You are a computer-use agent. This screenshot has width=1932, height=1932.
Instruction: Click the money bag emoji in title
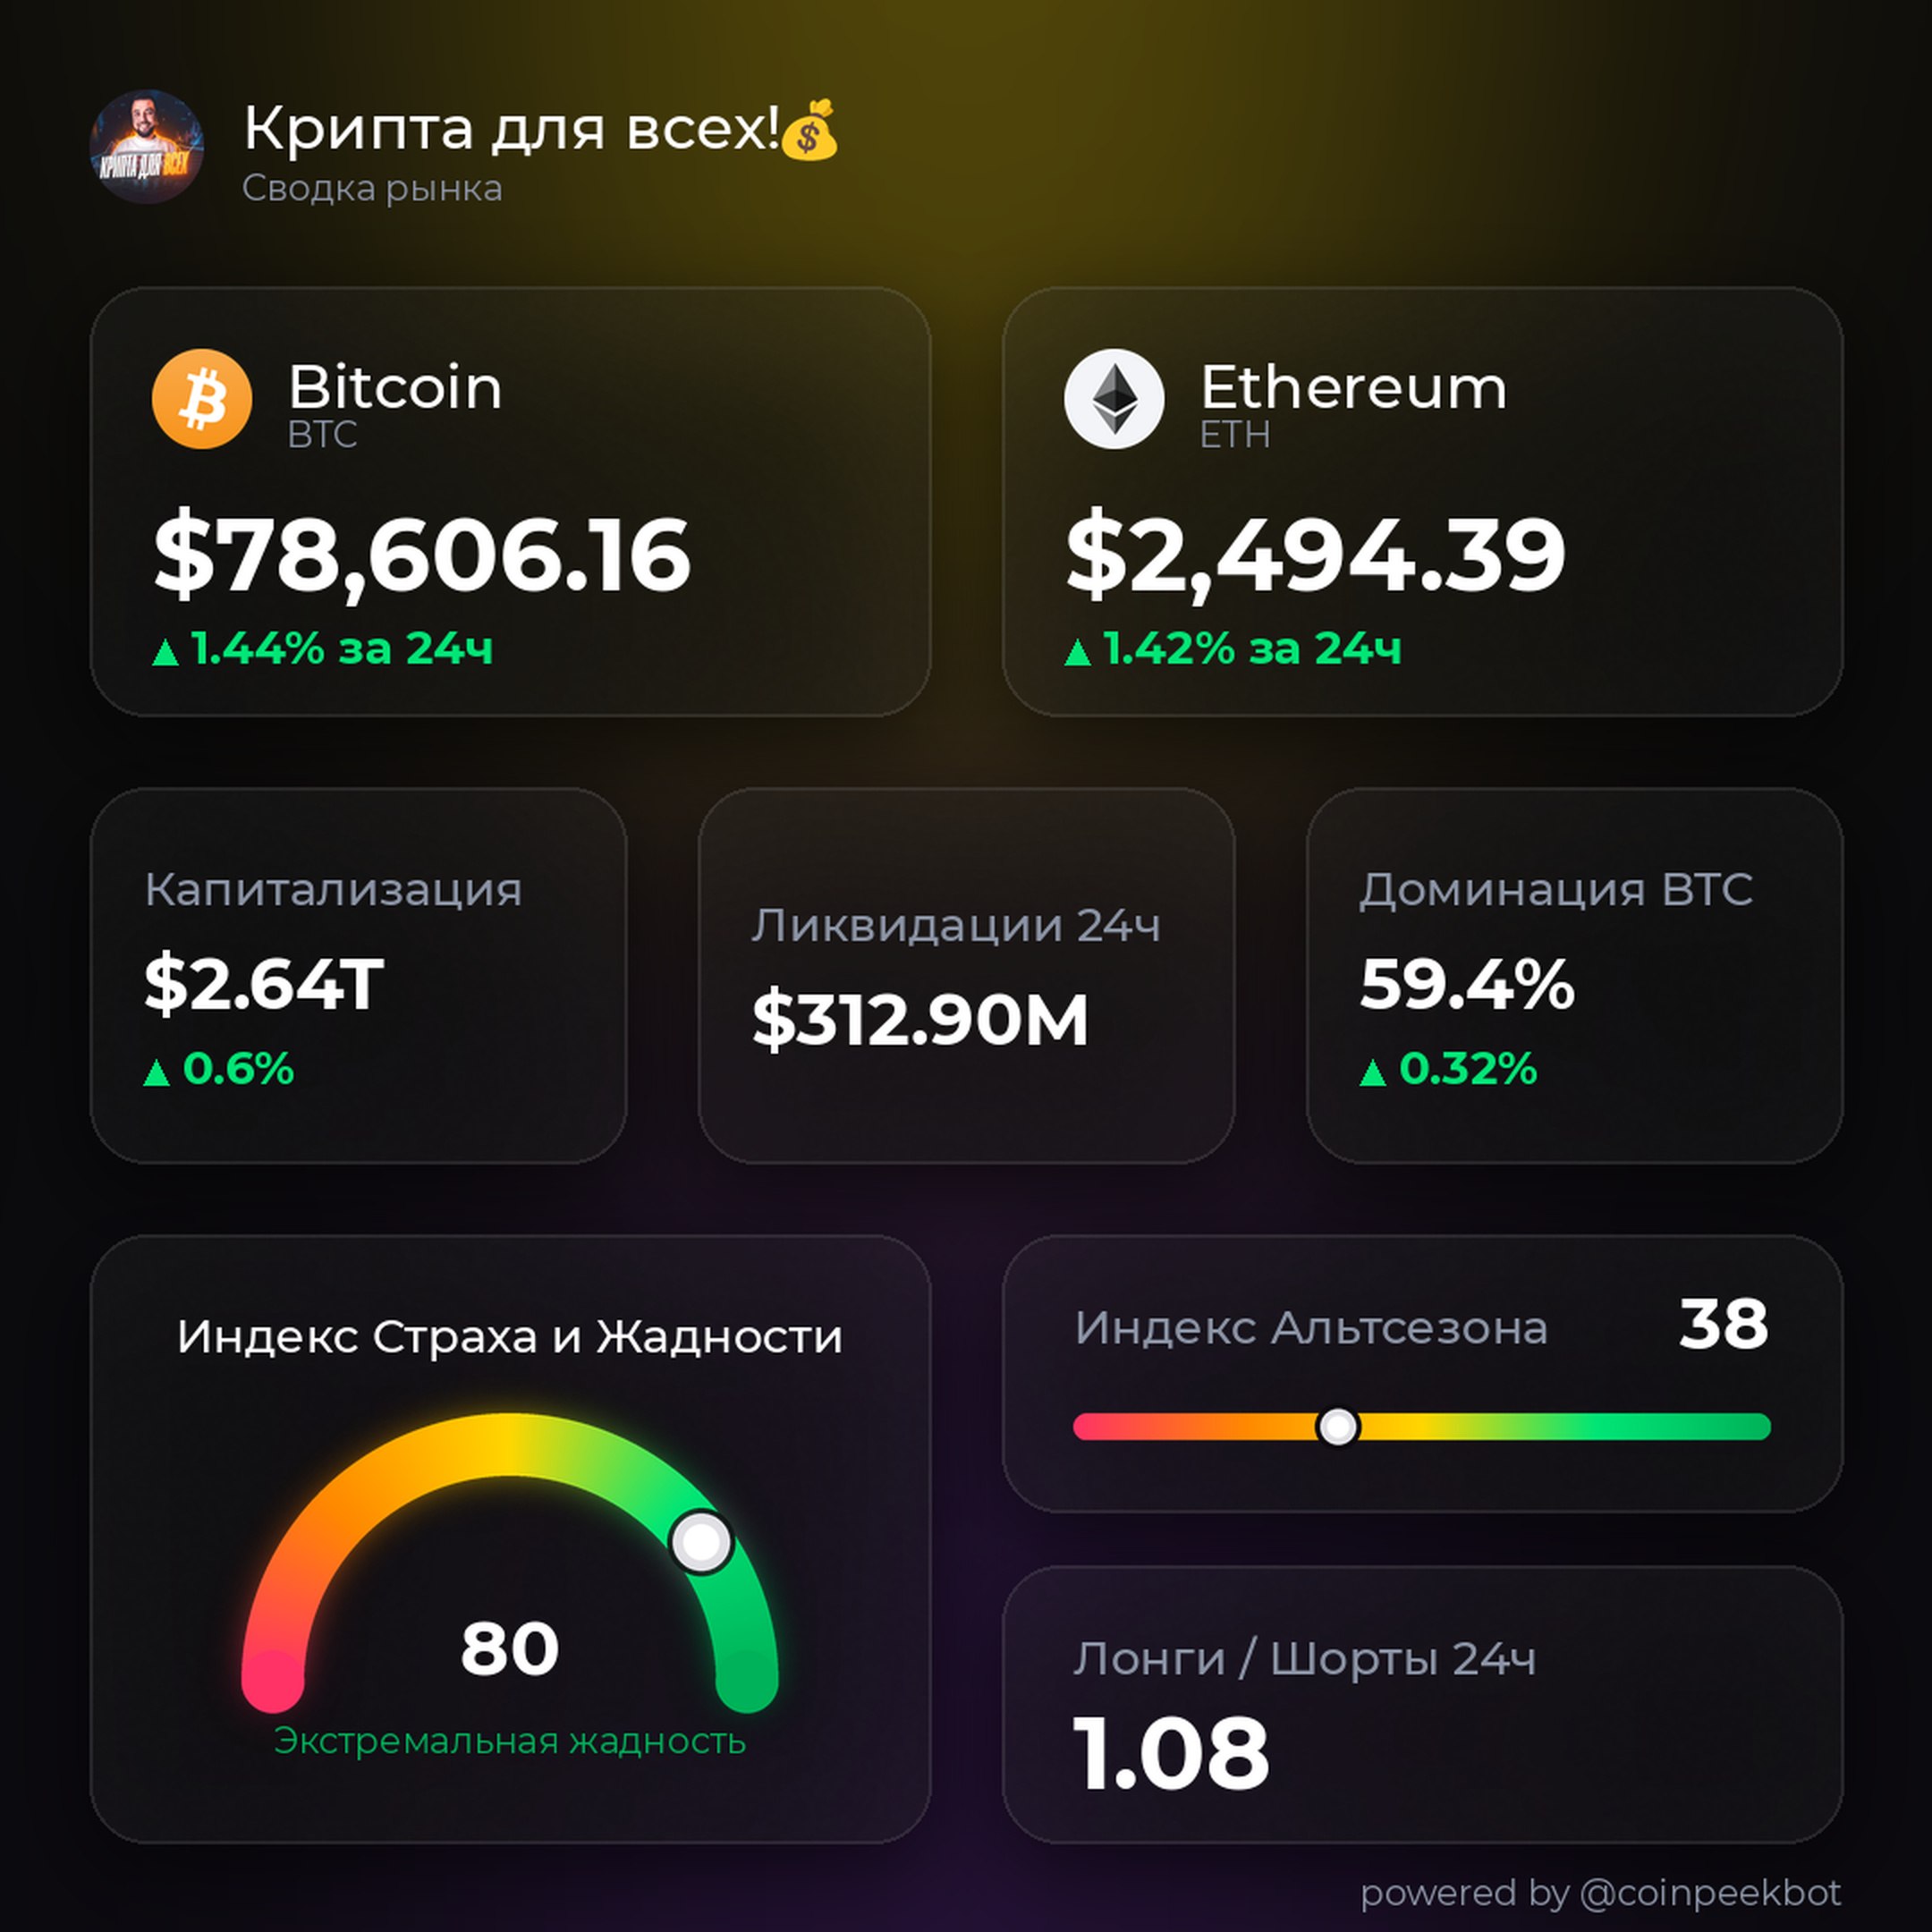809,130
